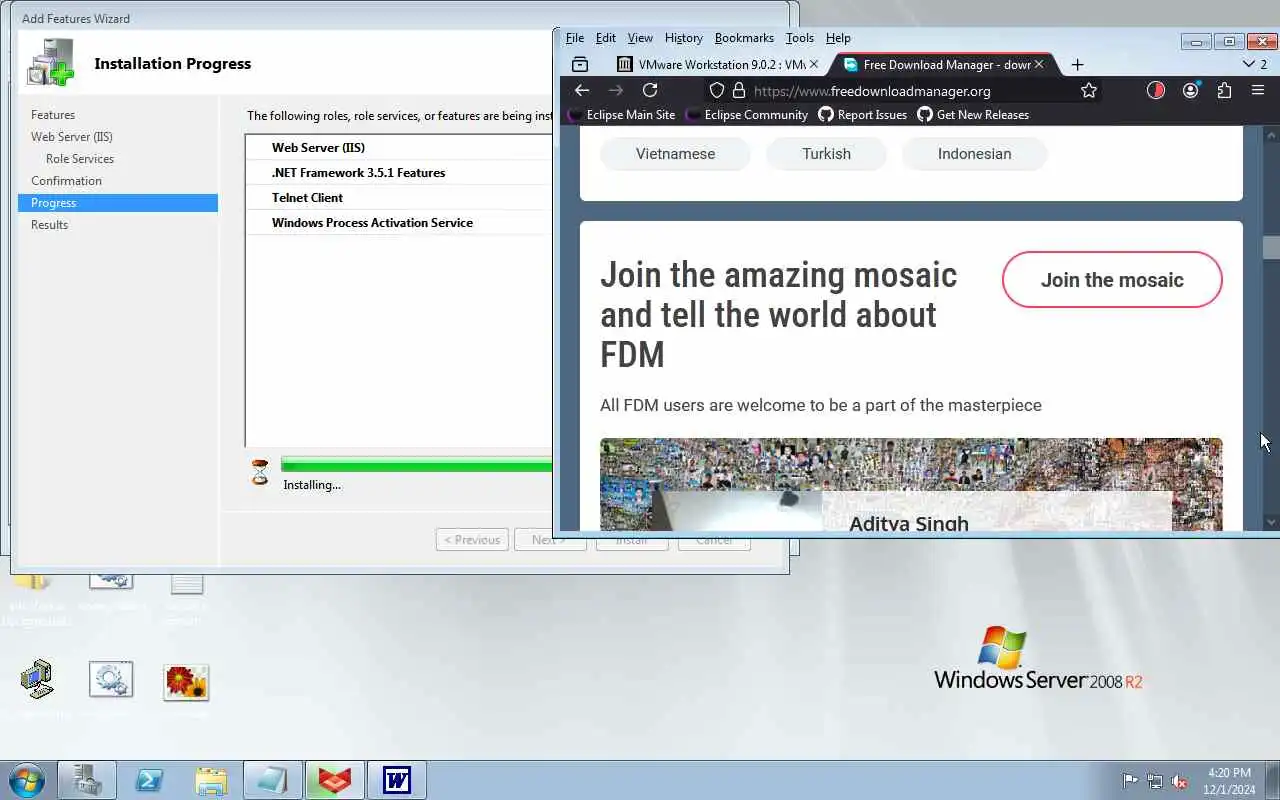Click the Action Center flag in tray

pyautogui.click(x=1130, y=781)
